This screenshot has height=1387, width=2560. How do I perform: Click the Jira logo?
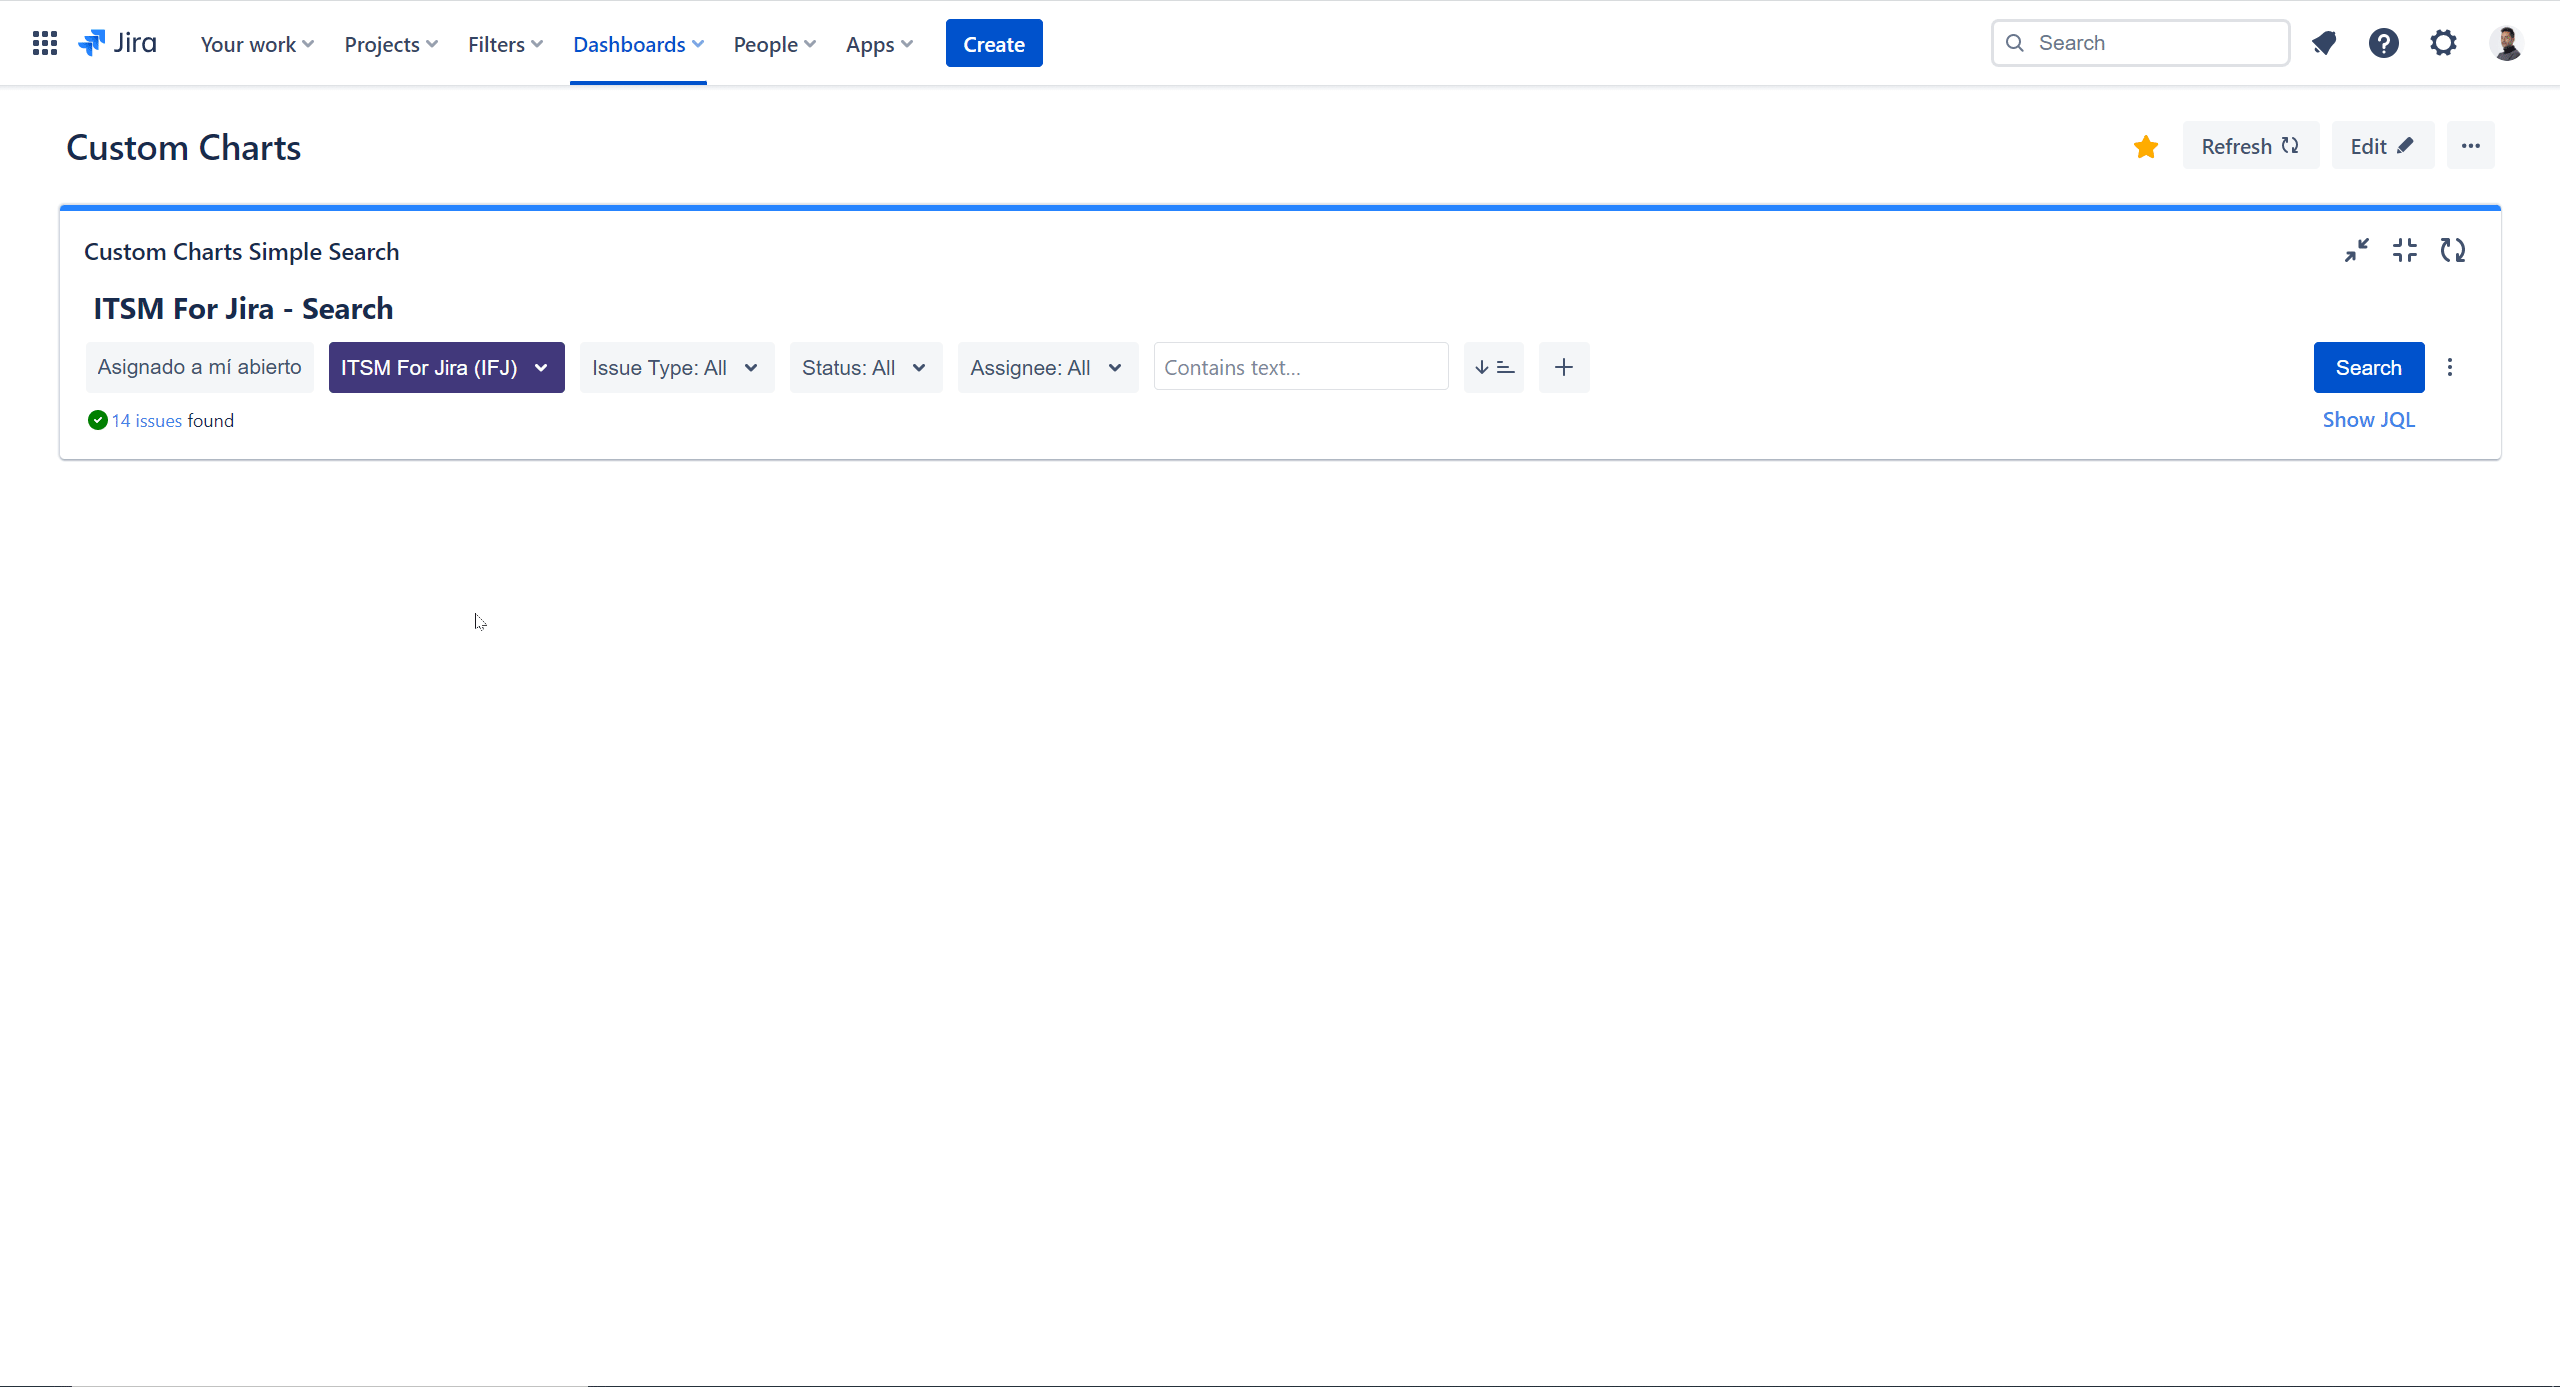tap(119, 43)
